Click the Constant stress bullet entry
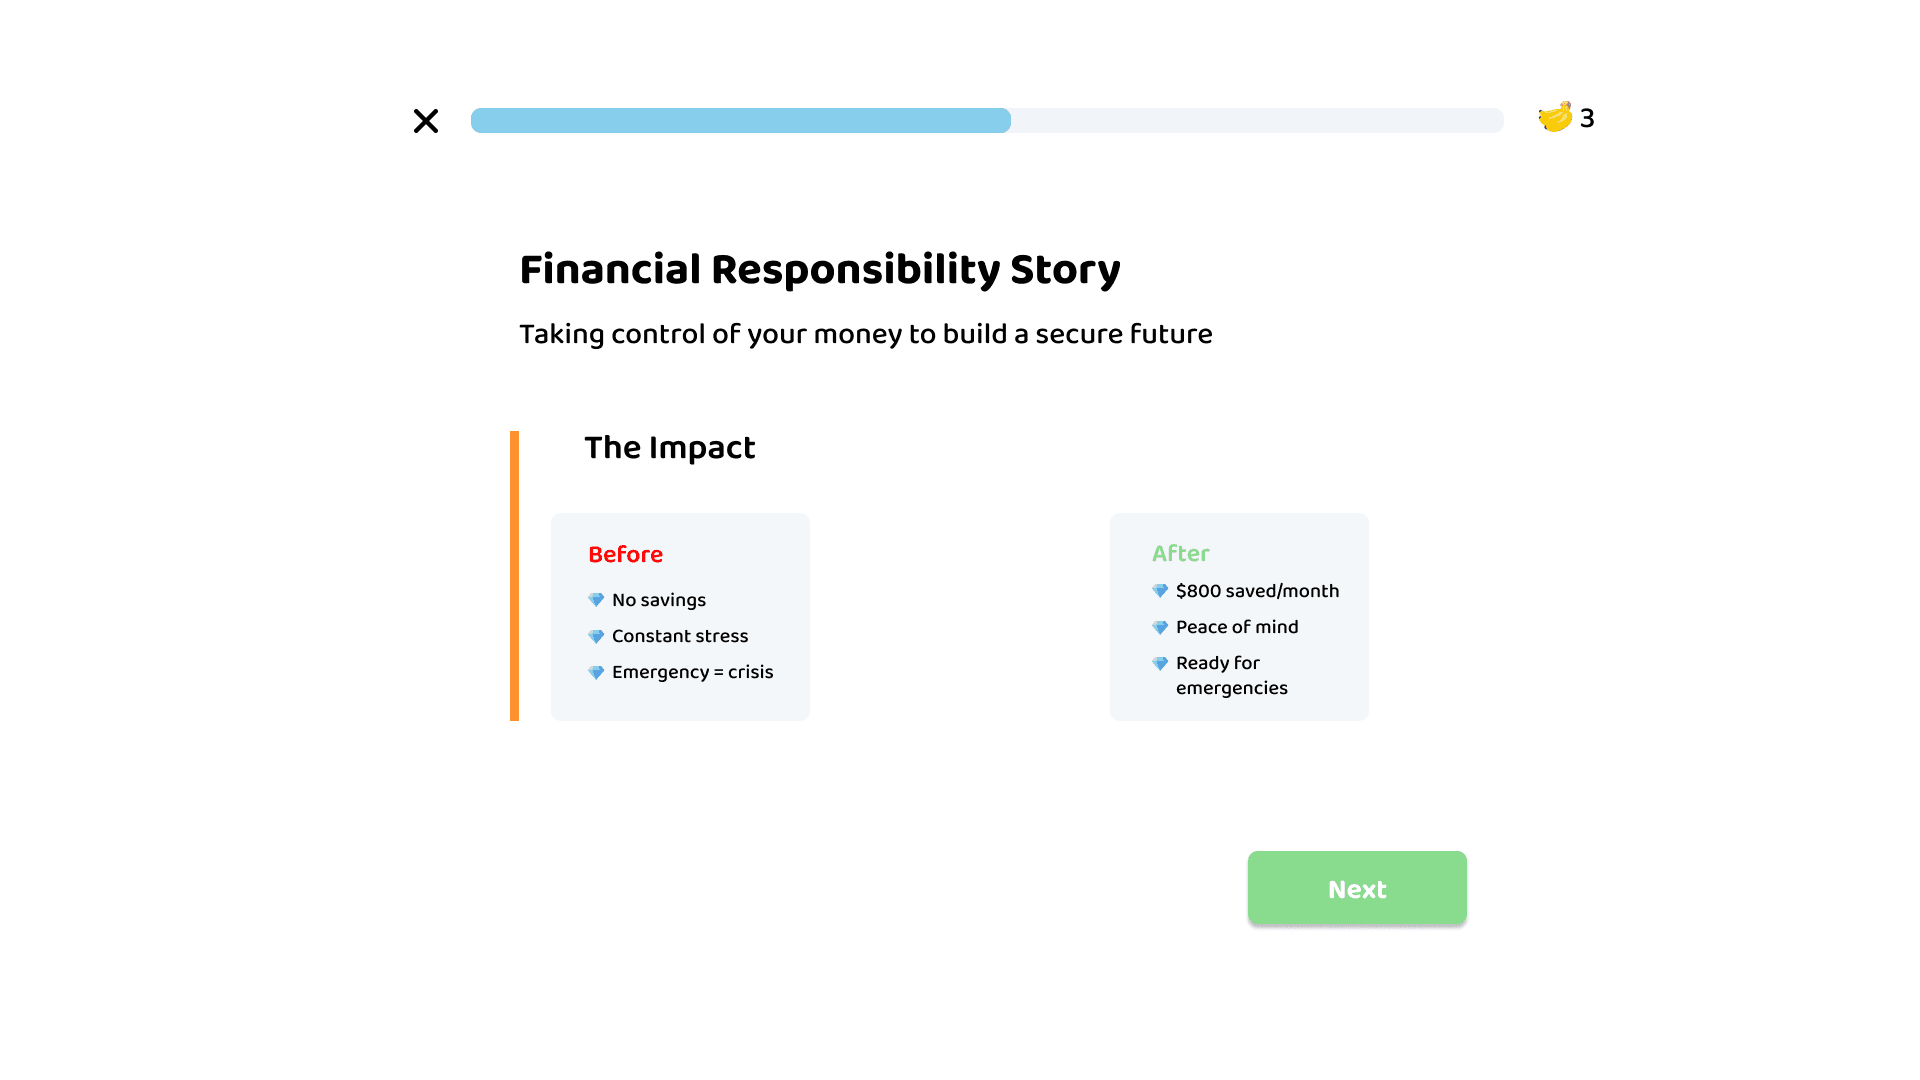Viewport: 1920px width, 1080px height. pos(679,635)
